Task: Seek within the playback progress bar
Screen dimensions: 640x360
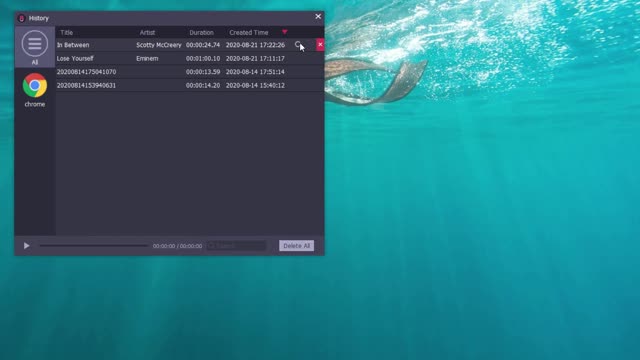Action: click(93, 246)
